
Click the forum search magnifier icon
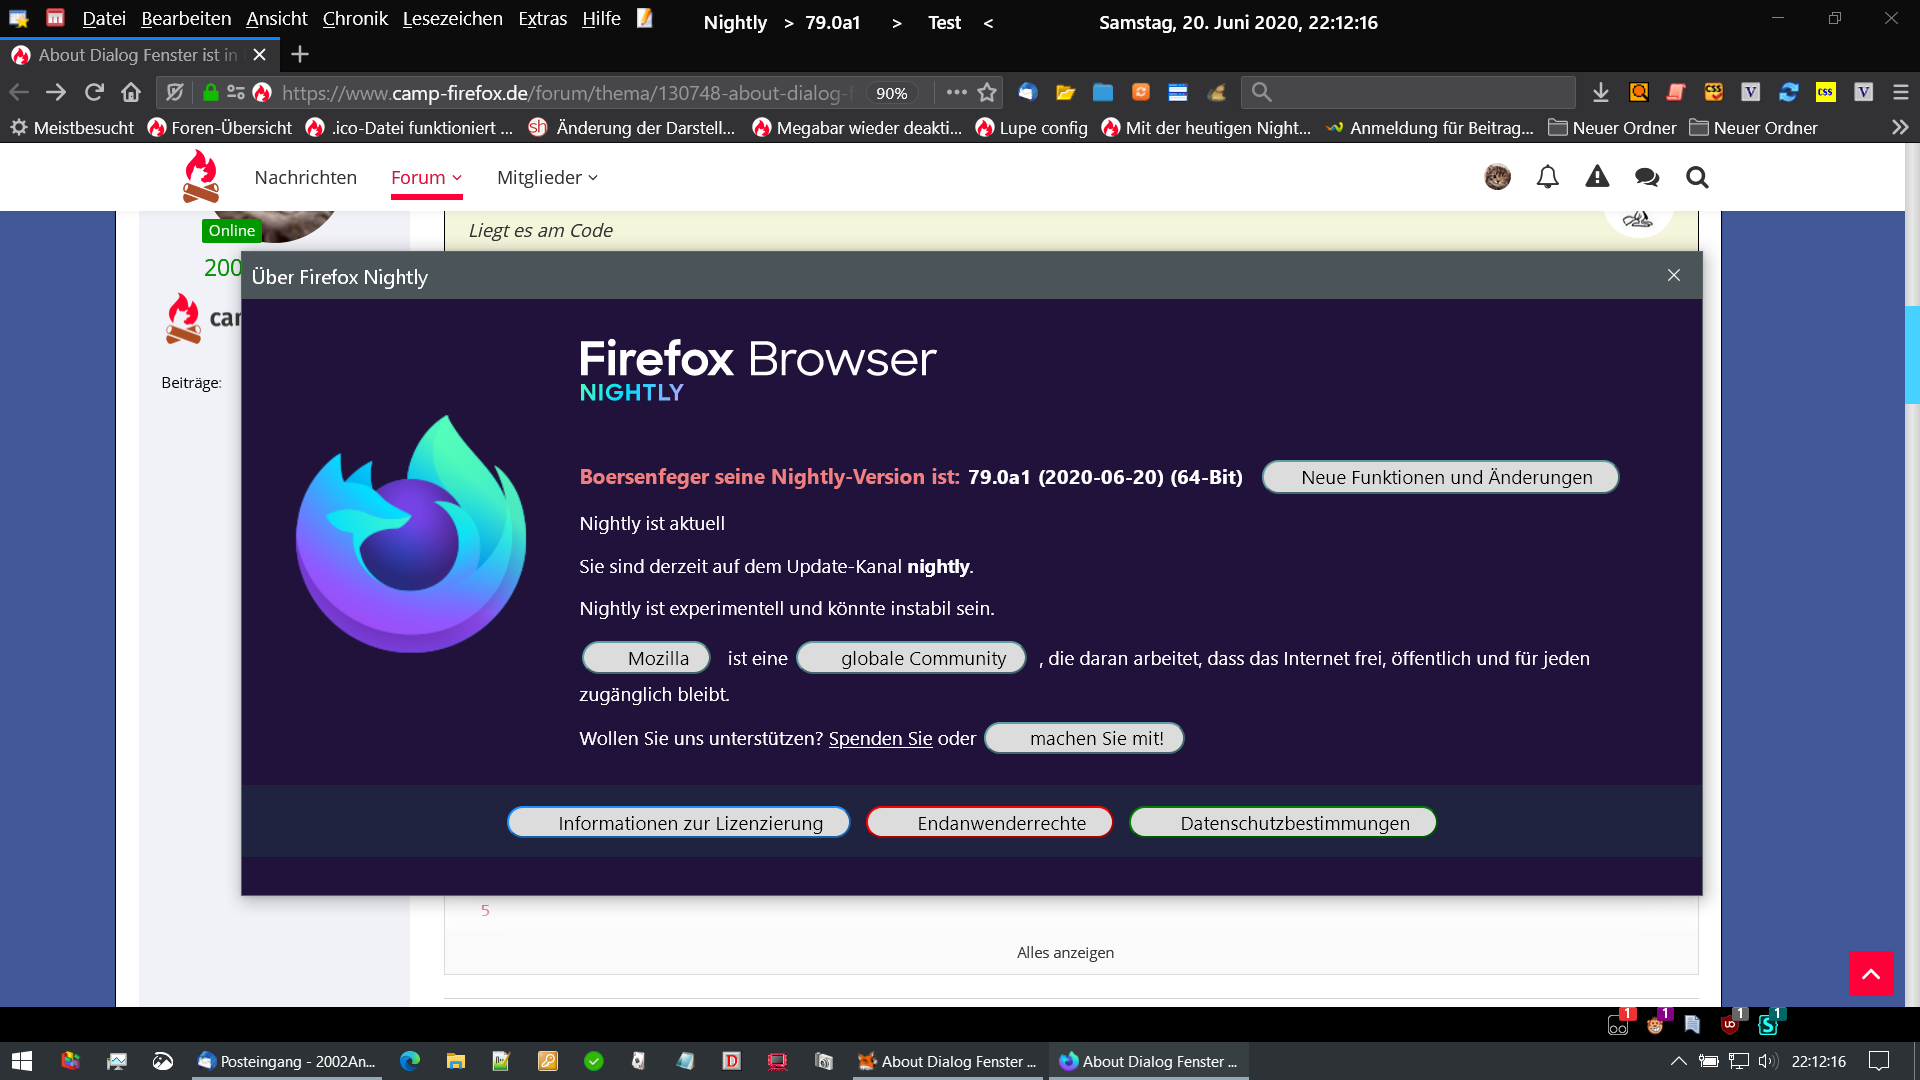pos(1697,177)
